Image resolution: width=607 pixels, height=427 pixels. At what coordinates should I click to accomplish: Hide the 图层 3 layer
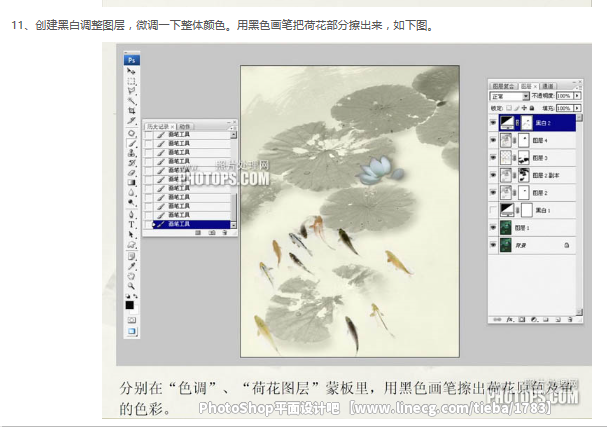tap(493, 158)
